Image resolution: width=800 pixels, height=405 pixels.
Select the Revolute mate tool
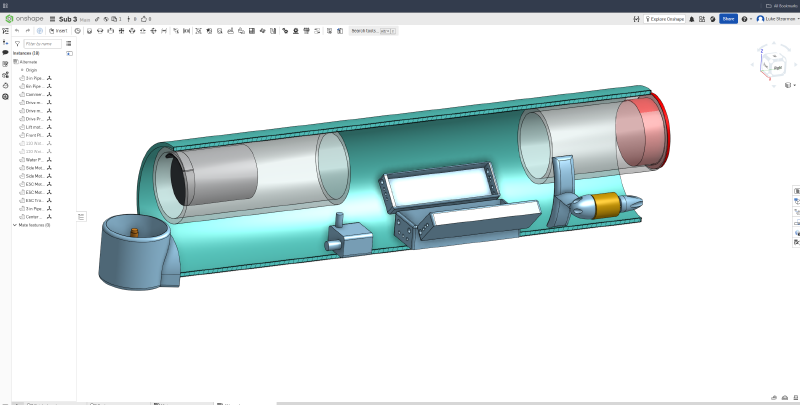[100, 31]
